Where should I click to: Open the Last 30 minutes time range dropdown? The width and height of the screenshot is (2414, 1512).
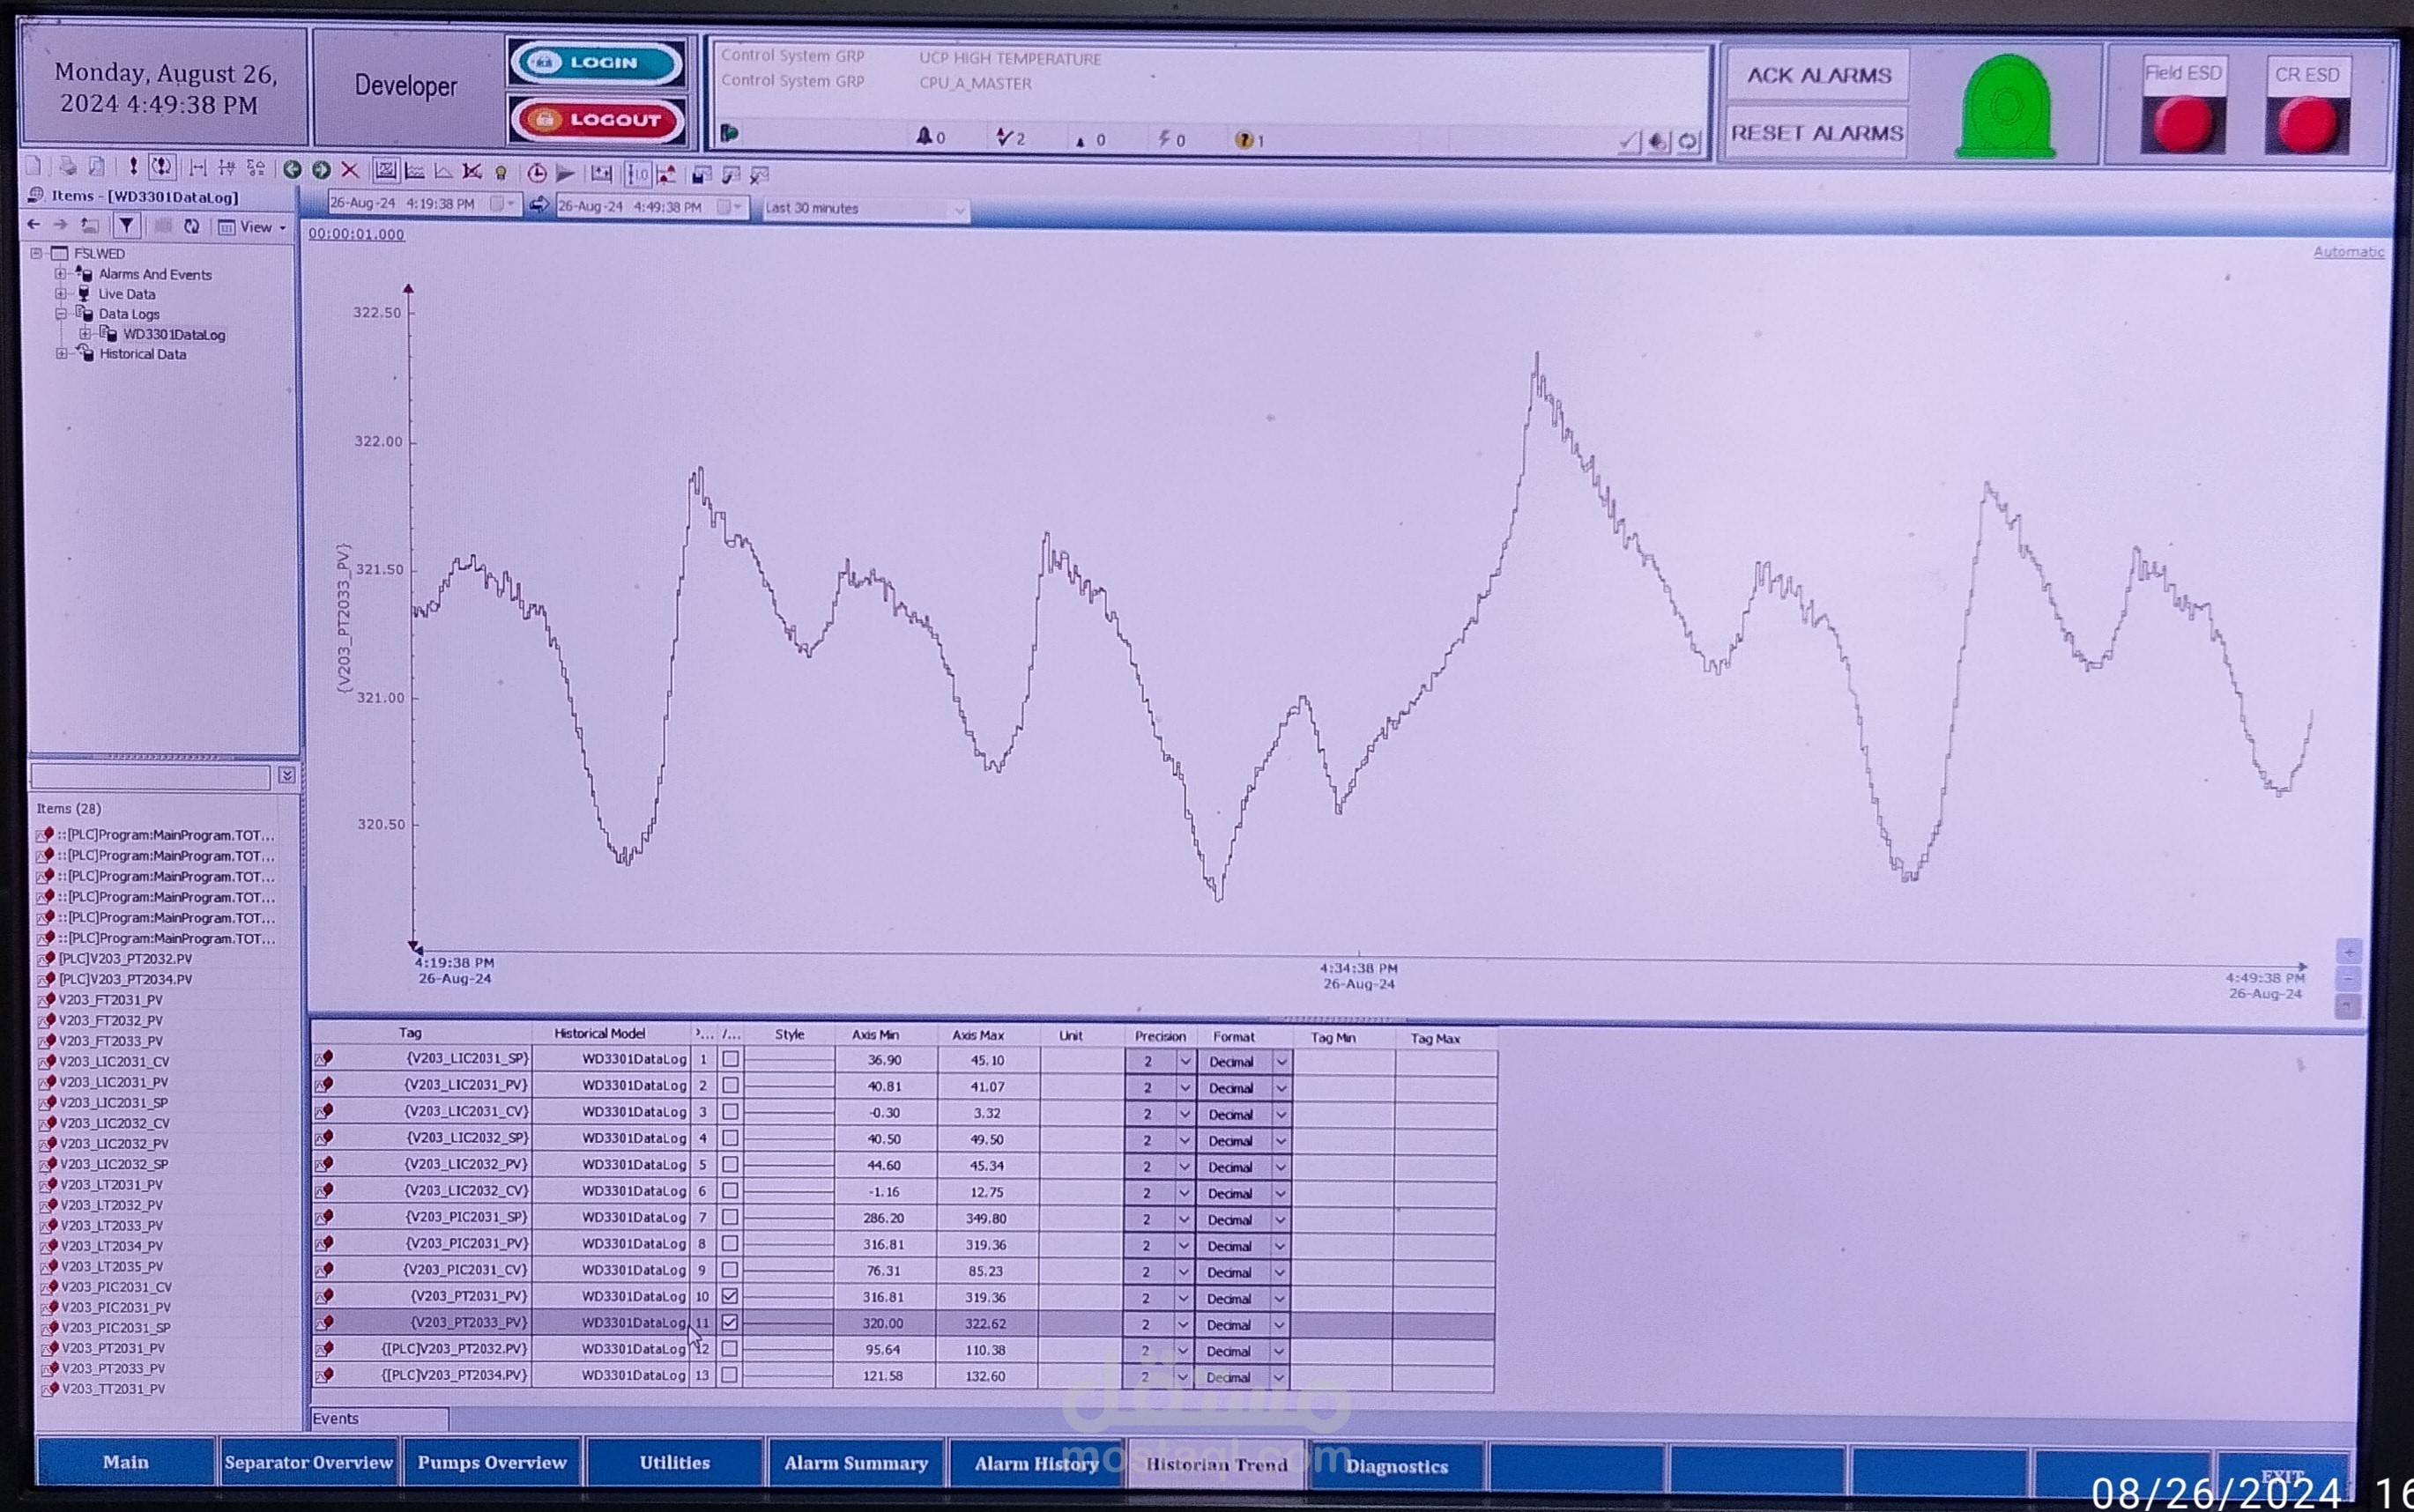(x=958, y=210)
